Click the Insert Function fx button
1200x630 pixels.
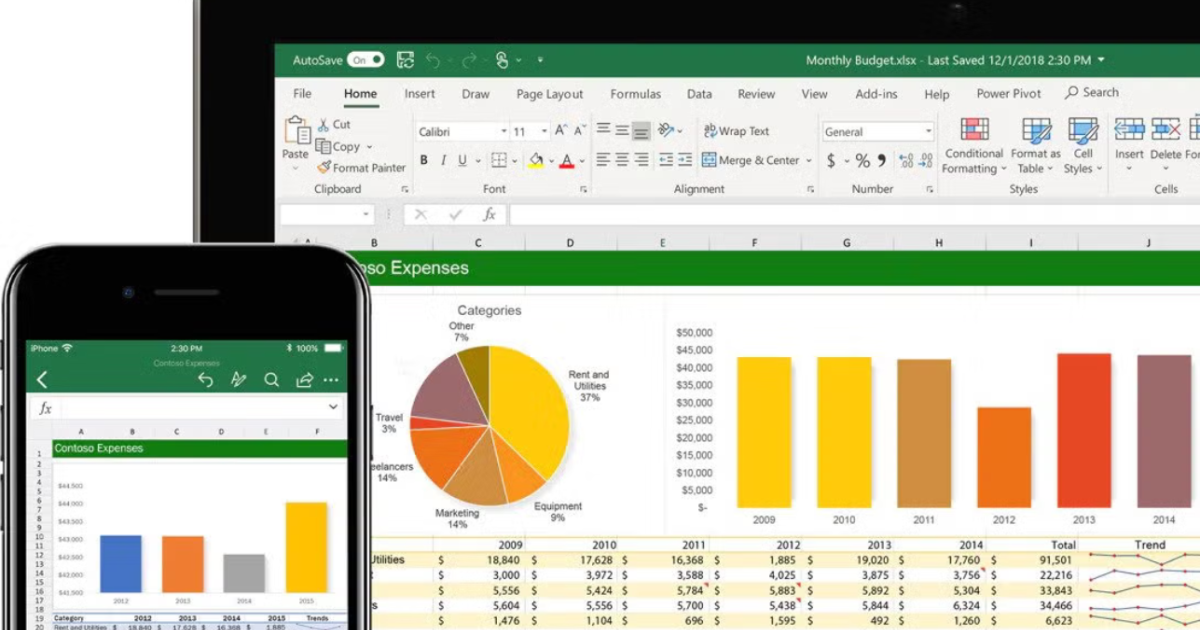coord(490,215)
